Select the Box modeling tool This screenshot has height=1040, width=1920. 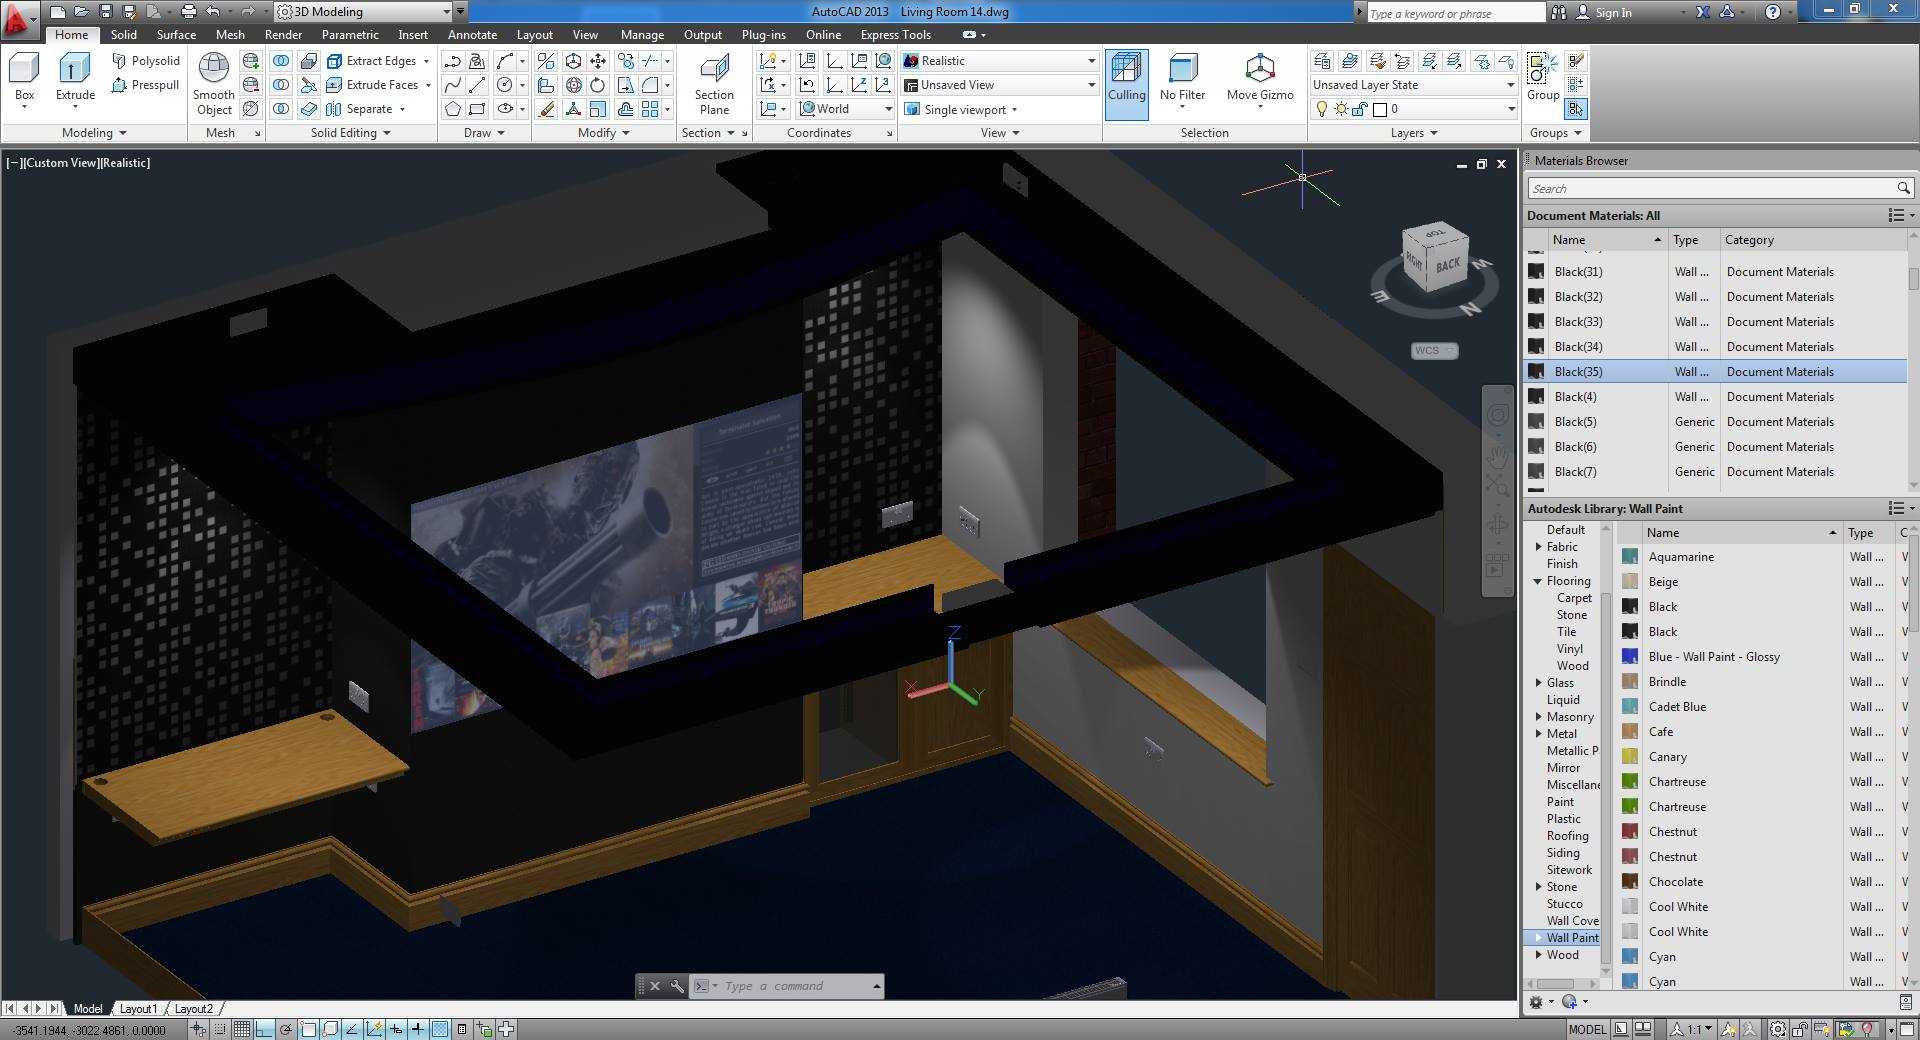pyautogui.click(x=24, y=78)
